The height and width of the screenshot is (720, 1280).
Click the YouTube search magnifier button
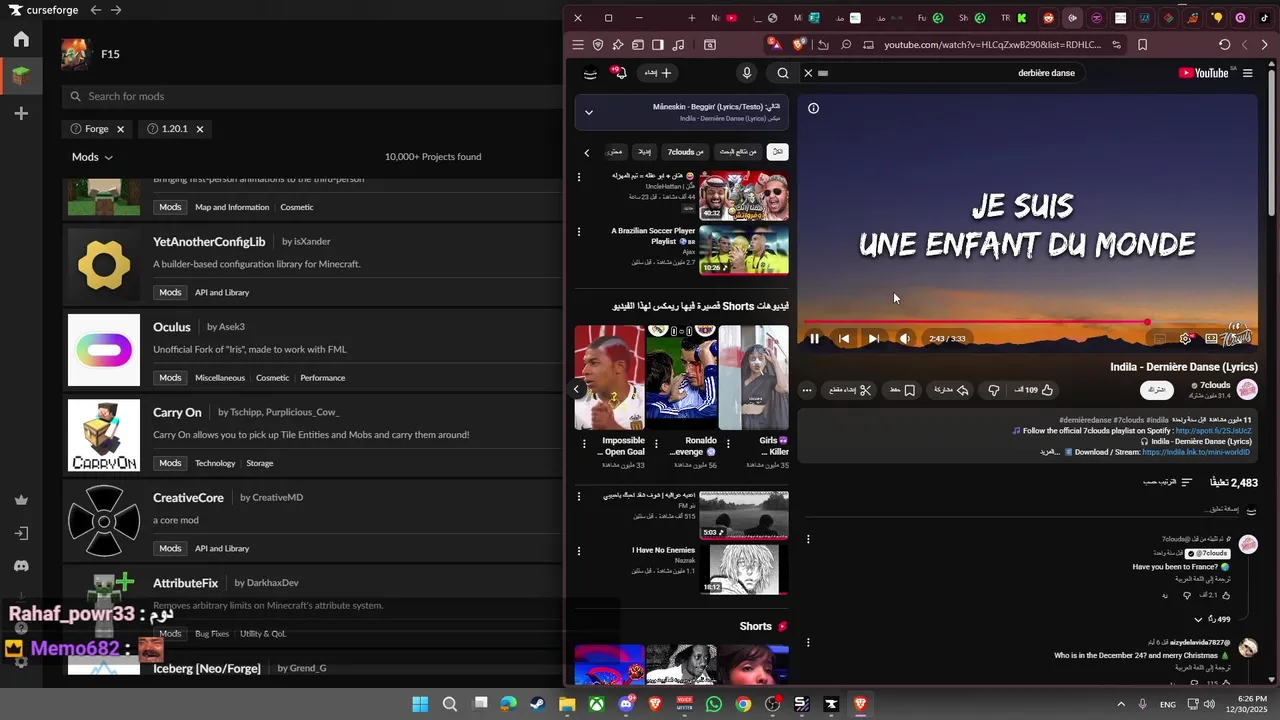pos(783,73)
